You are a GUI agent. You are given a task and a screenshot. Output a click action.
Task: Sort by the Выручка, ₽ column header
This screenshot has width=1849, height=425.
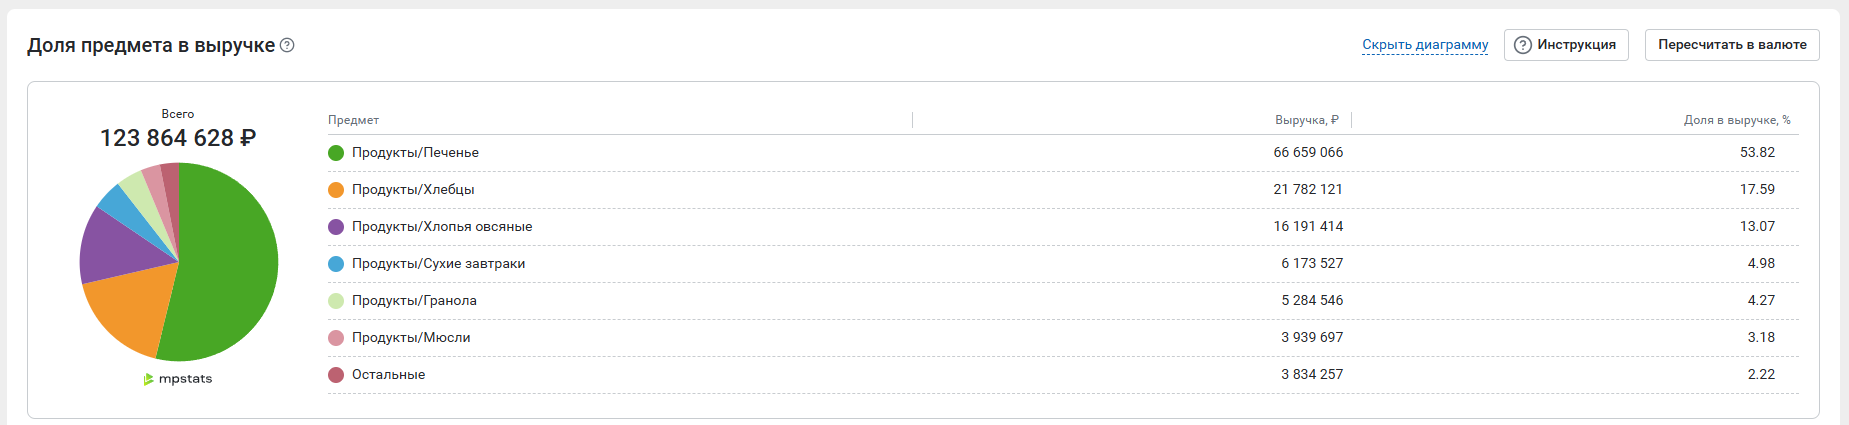(1306, 120)
